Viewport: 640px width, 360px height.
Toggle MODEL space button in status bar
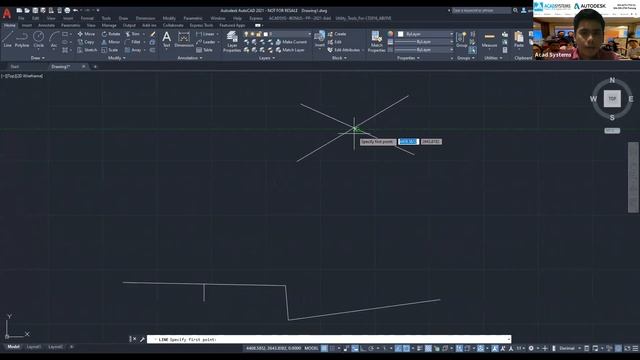pos(311,348)
